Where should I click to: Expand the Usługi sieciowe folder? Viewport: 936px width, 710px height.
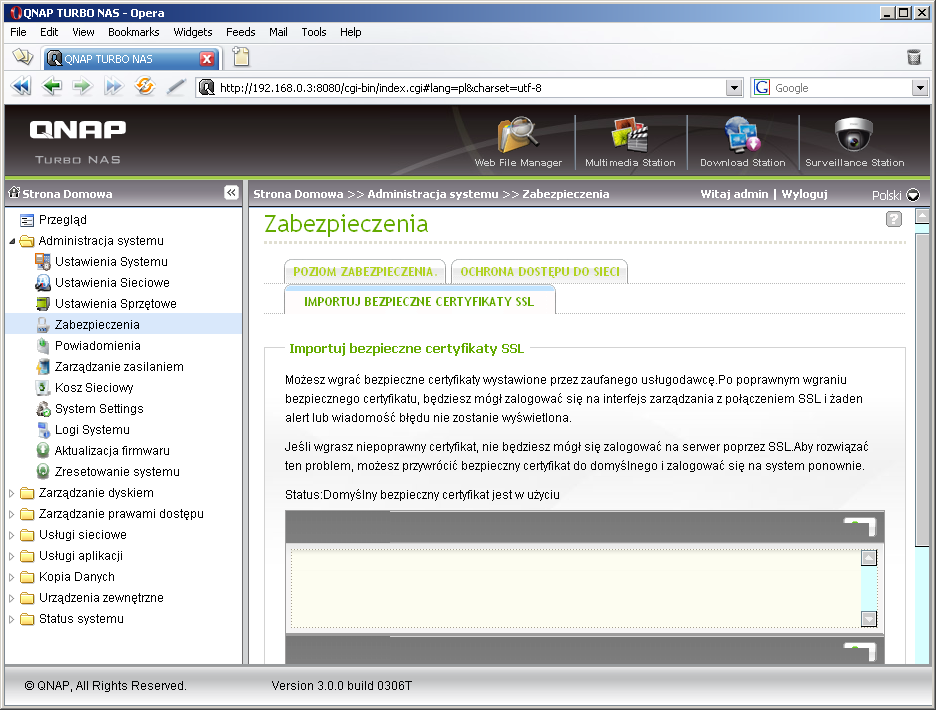click(11, 535)
